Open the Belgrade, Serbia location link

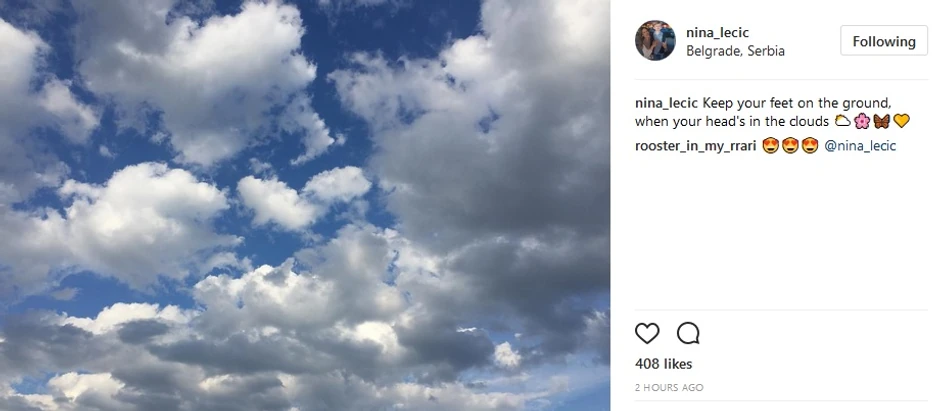[x=735, y=51]
